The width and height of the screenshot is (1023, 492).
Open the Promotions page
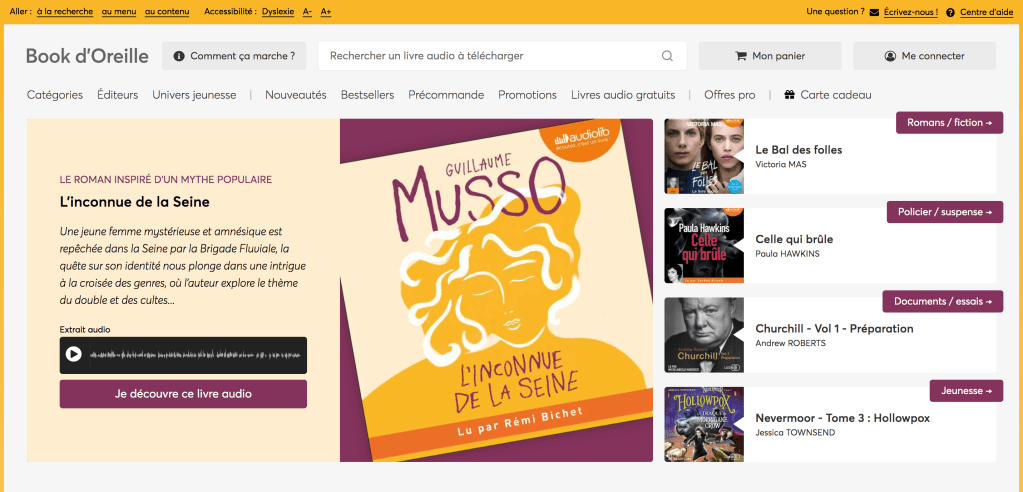pos(527,95)
